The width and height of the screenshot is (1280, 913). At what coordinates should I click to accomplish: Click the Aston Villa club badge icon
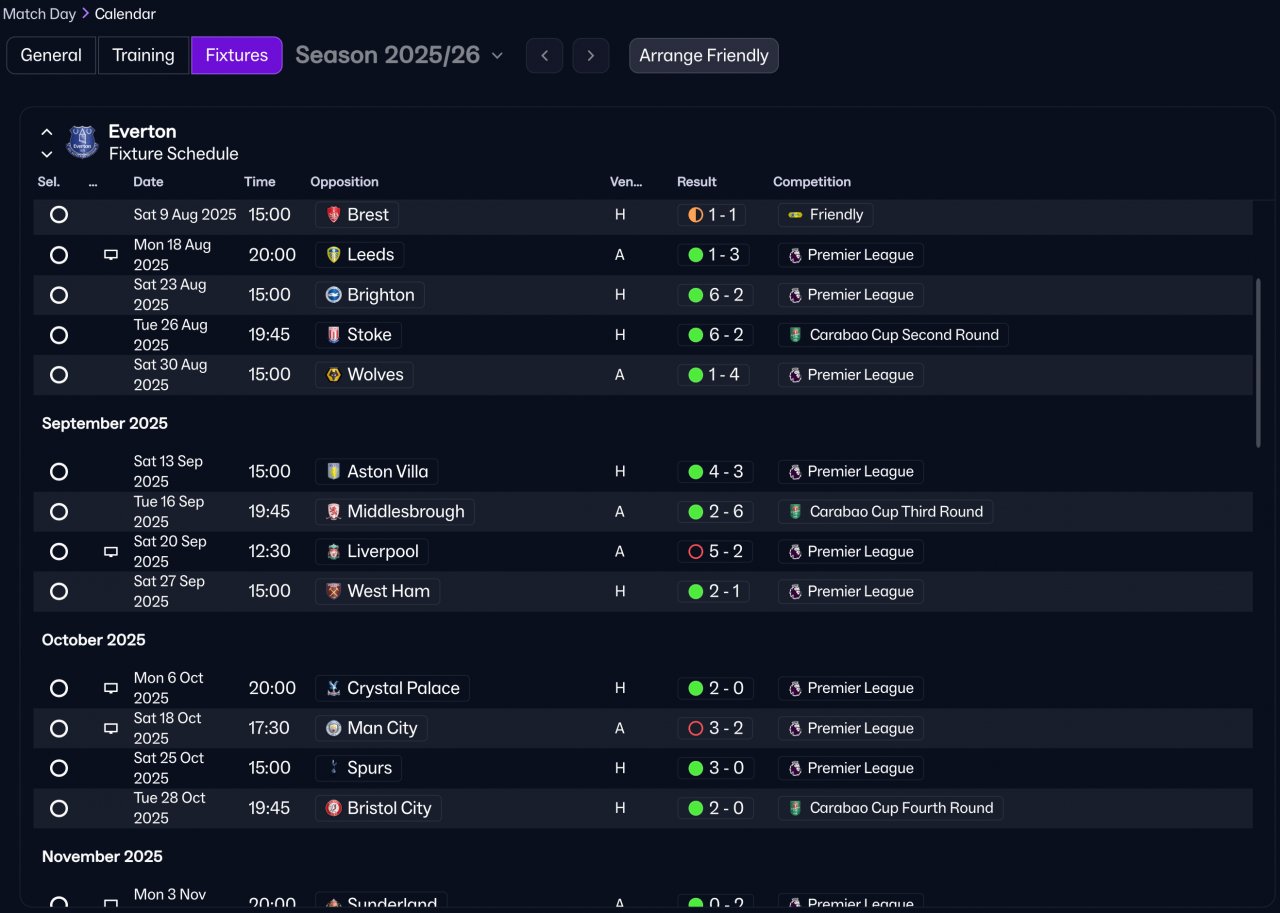click(x=334, y=472)
